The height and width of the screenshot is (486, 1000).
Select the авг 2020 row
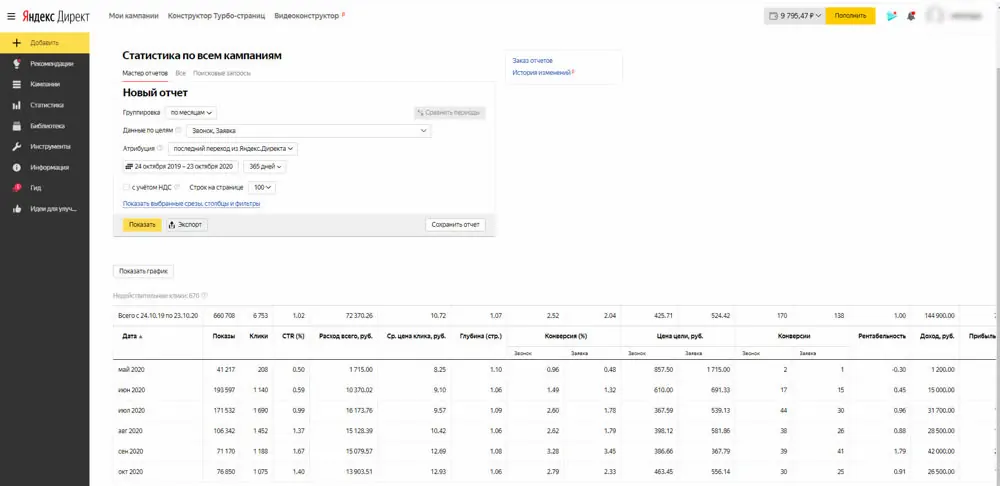(x=556, y=431)
